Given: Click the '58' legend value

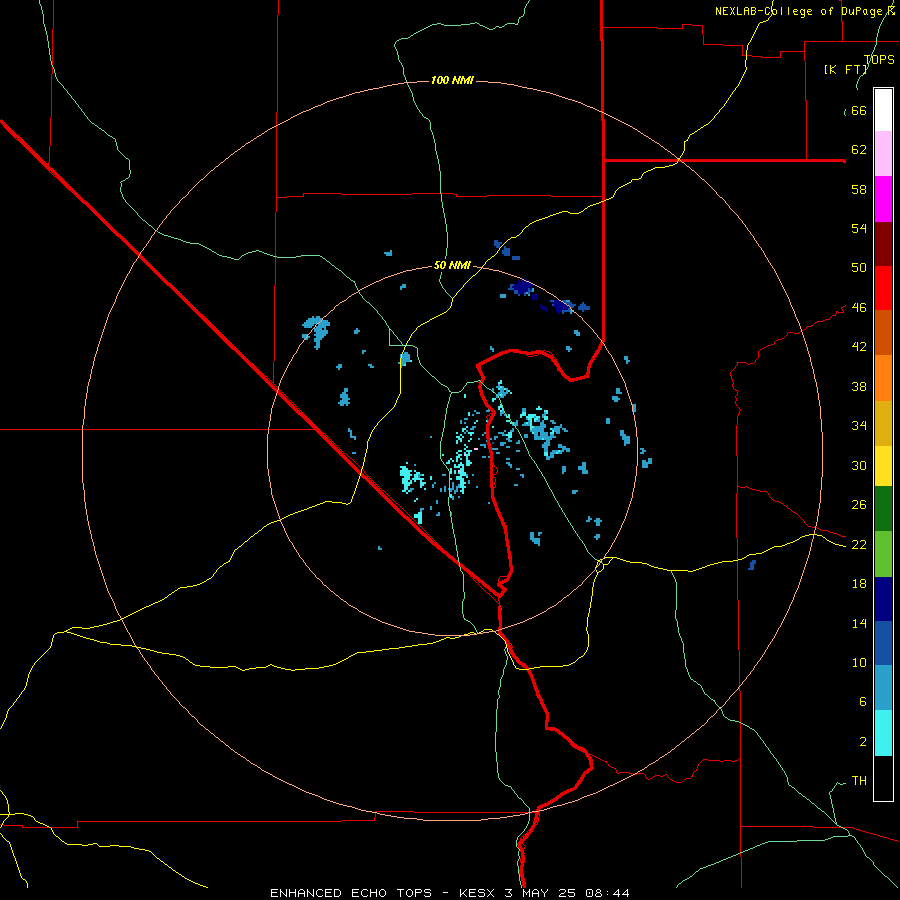Looking at the screenshot, I should click(x=859, y=189).
